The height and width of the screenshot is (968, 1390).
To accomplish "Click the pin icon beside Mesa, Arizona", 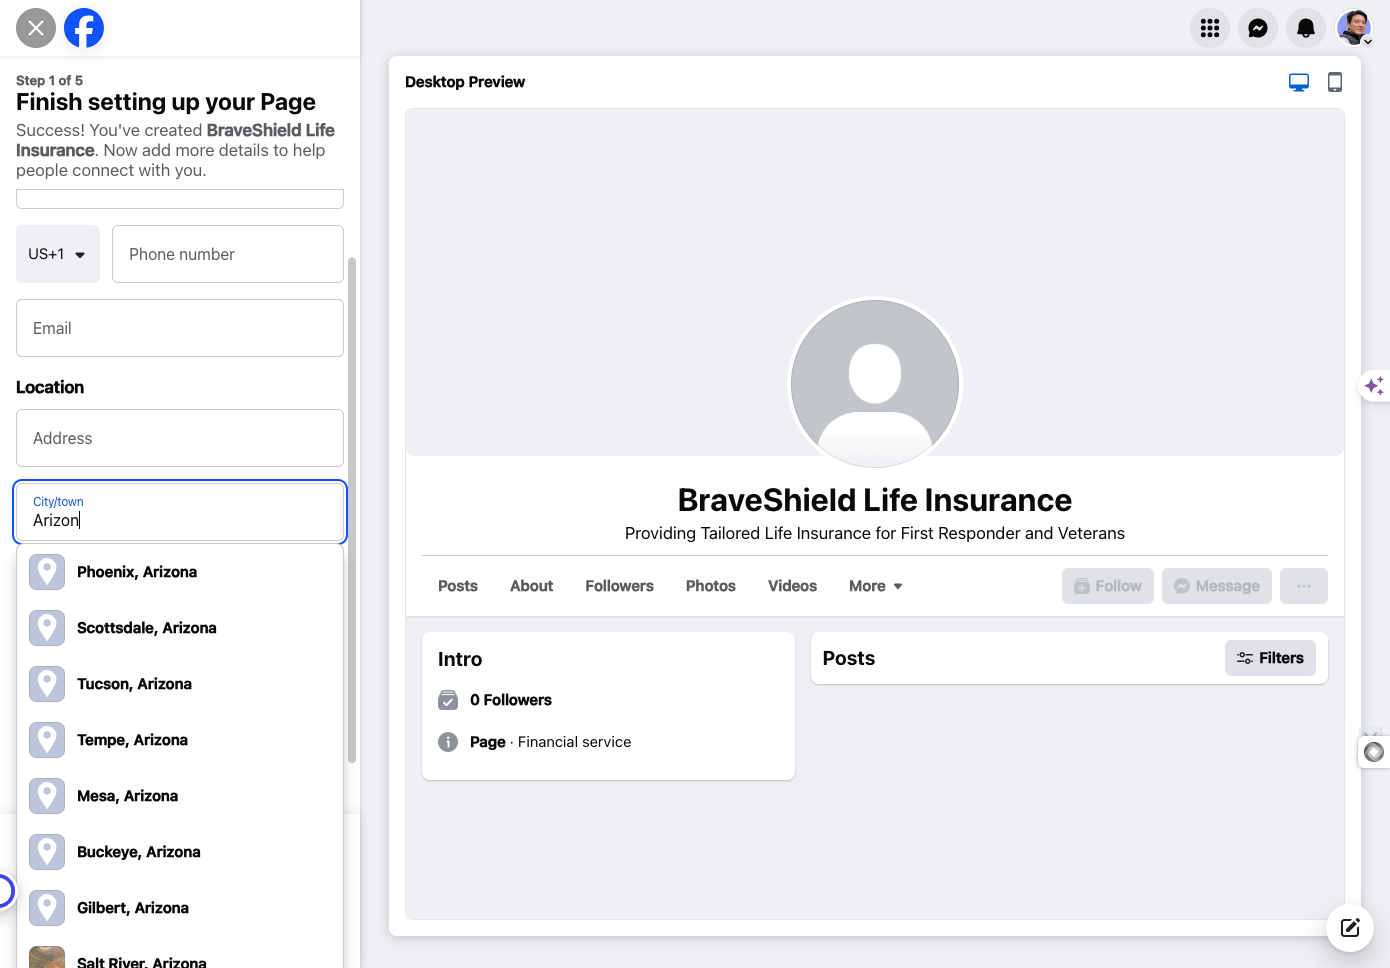I will tap(47, 796).
